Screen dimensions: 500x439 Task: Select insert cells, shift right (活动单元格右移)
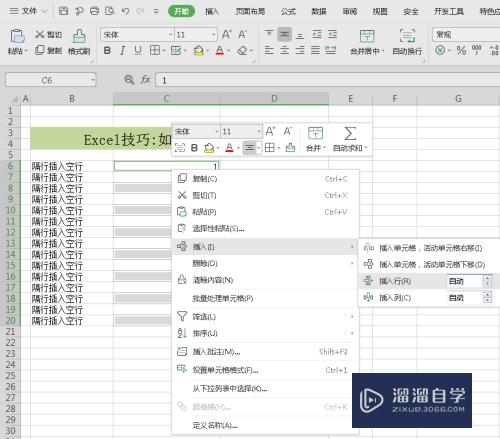pyautogui.click(x=429, y=248)
